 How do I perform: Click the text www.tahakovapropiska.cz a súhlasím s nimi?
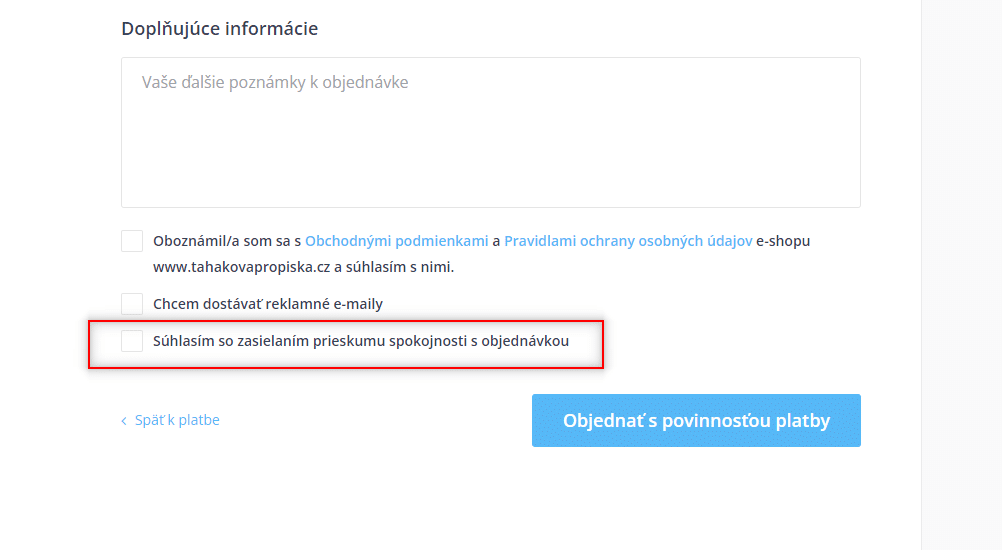click(x=304, y=267)
